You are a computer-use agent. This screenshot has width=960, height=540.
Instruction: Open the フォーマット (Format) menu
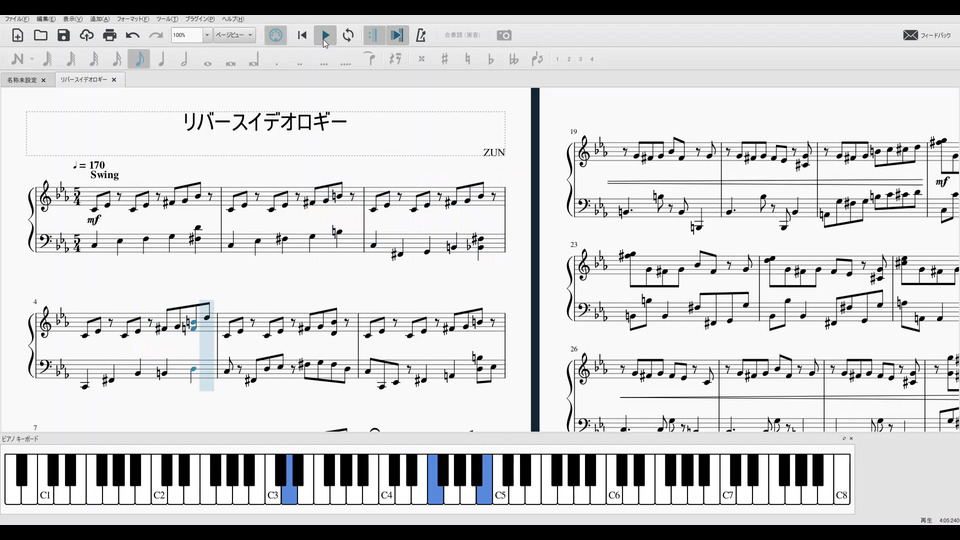click(133, 19)
